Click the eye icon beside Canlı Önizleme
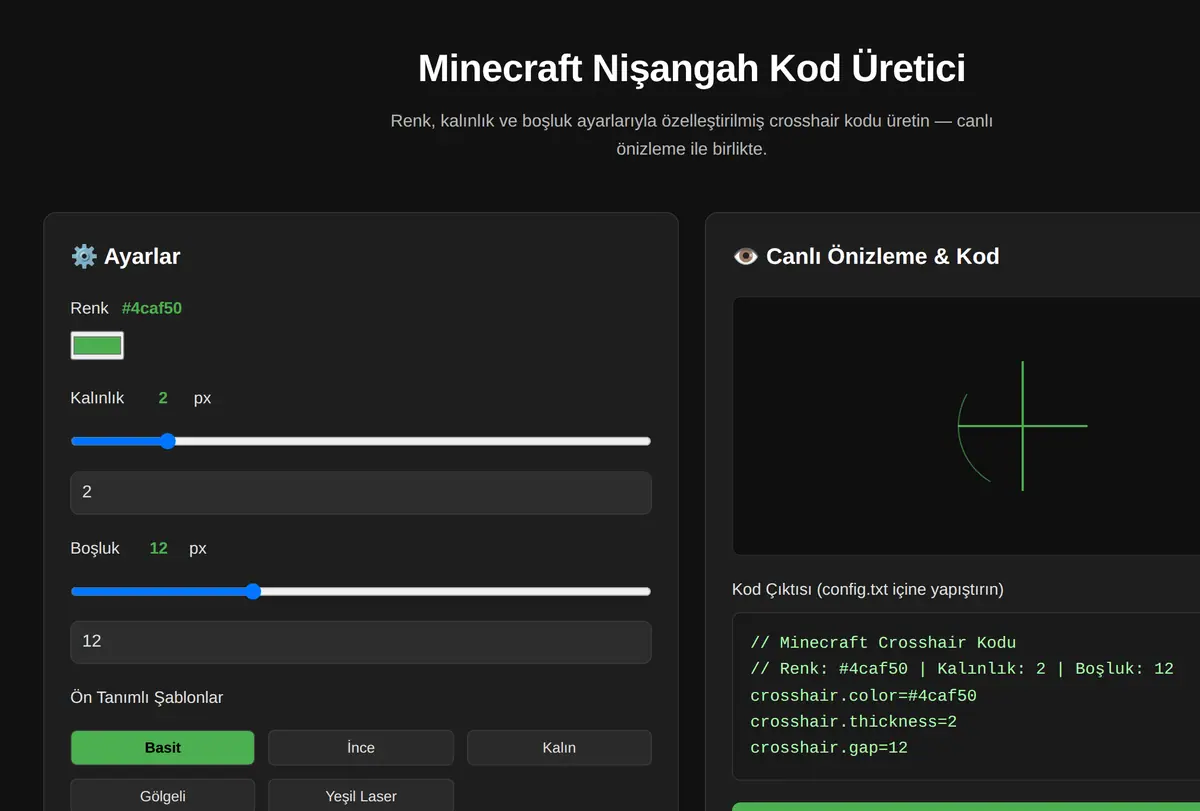 [746, 256]
